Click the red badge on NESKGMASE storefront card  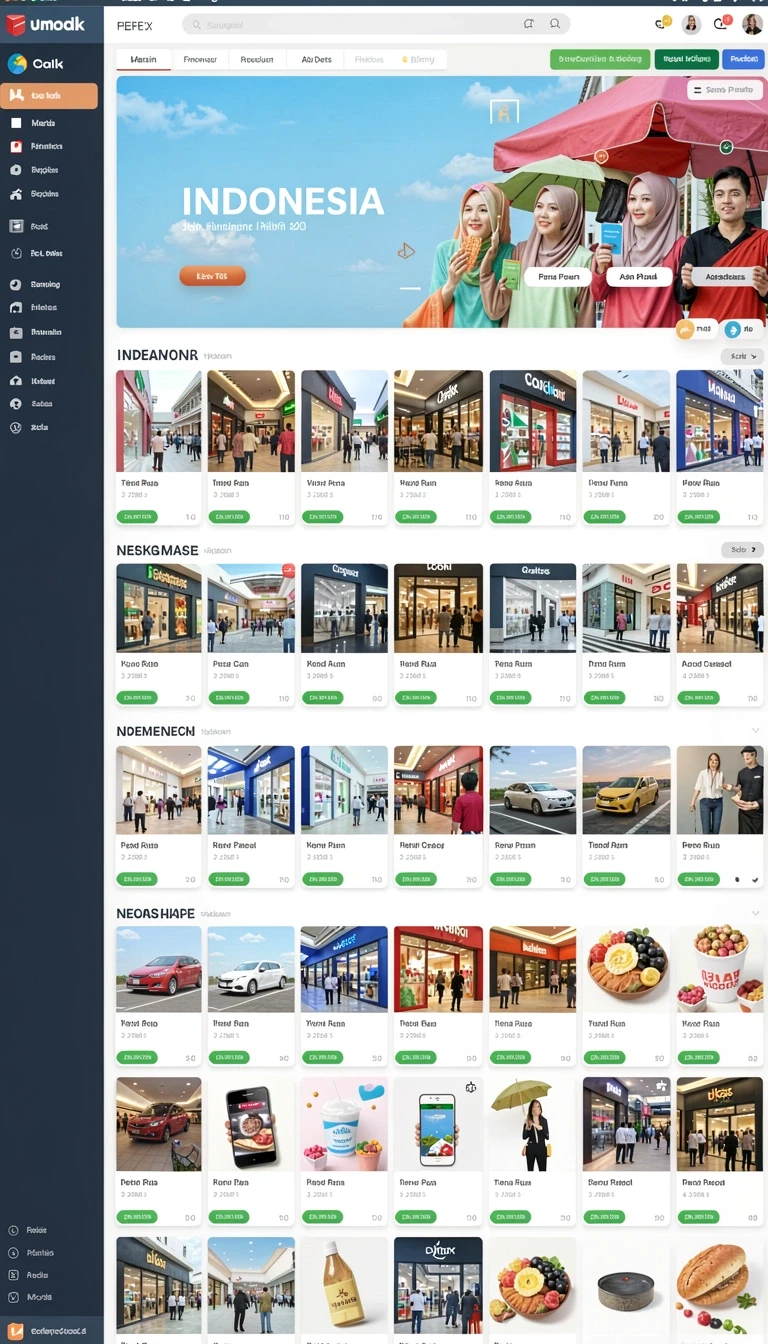click(x=288, y=570)
